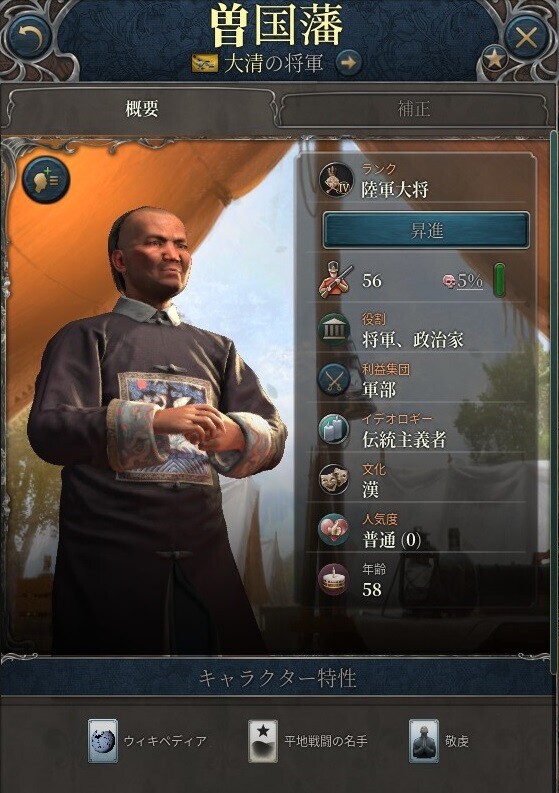Click the skull 5% casualty value
The image size is (559, 793).
(463, 281)
